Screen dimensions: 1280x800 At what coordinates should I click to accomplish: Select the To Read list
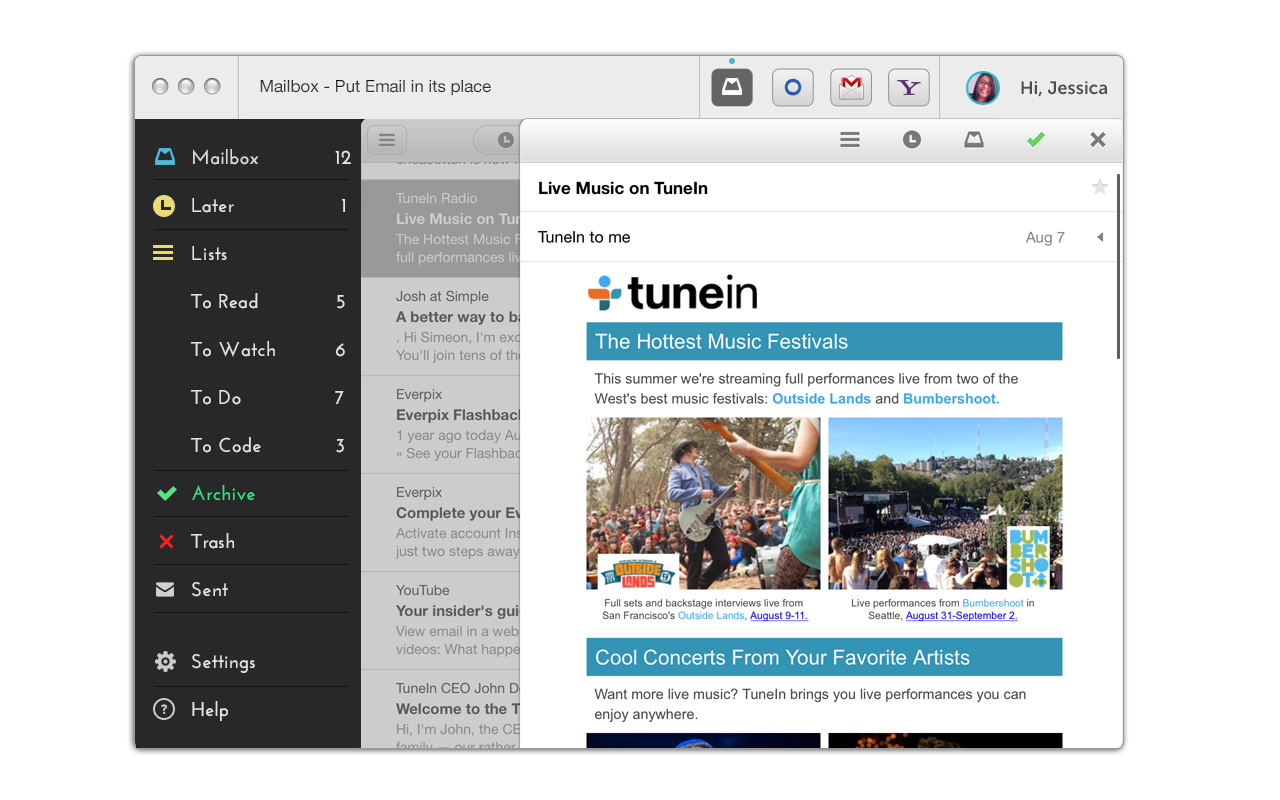[251, 302]
